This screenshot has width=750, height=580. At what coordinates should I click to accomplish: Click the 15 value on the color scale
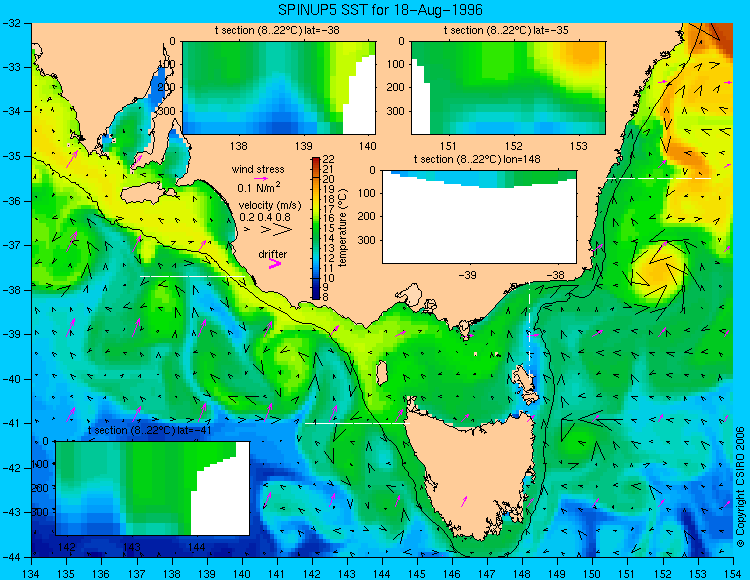click(x=329, y=229)
